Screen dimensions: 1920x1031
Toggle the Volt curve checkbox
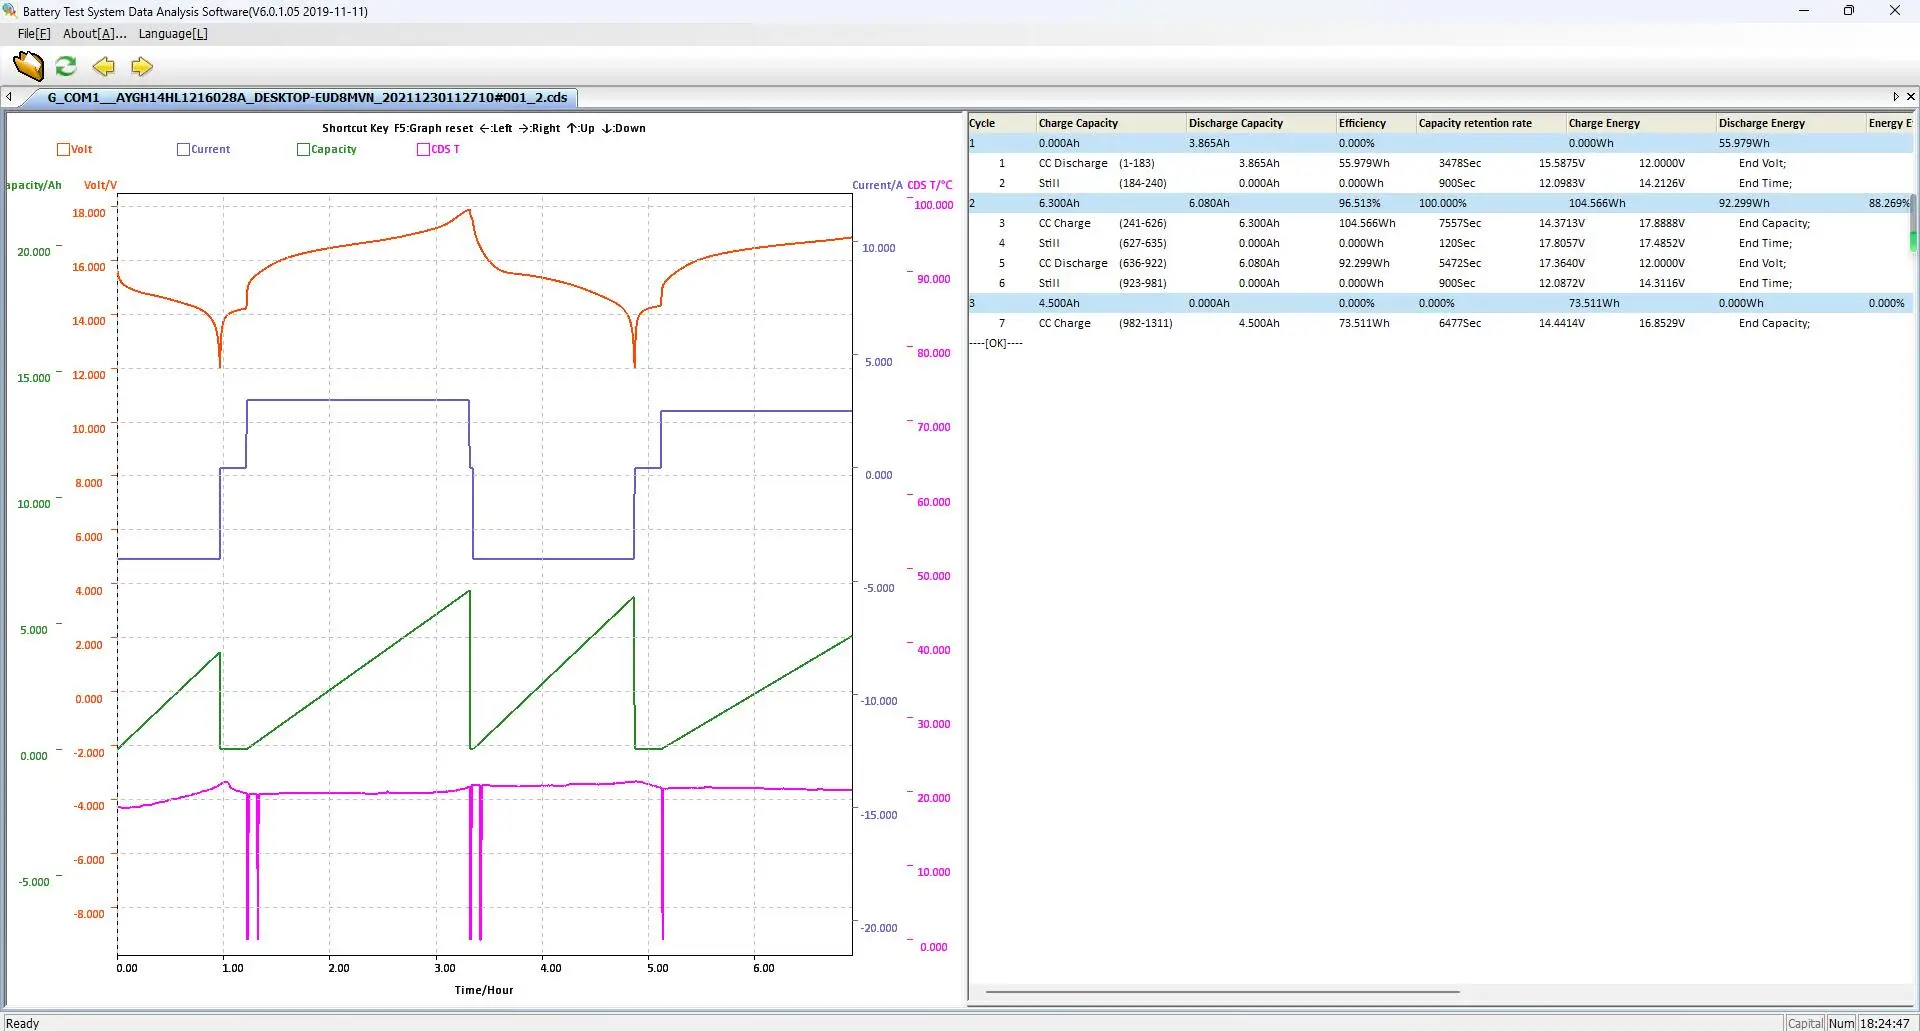pyautogui.click(x=64, y=150)
